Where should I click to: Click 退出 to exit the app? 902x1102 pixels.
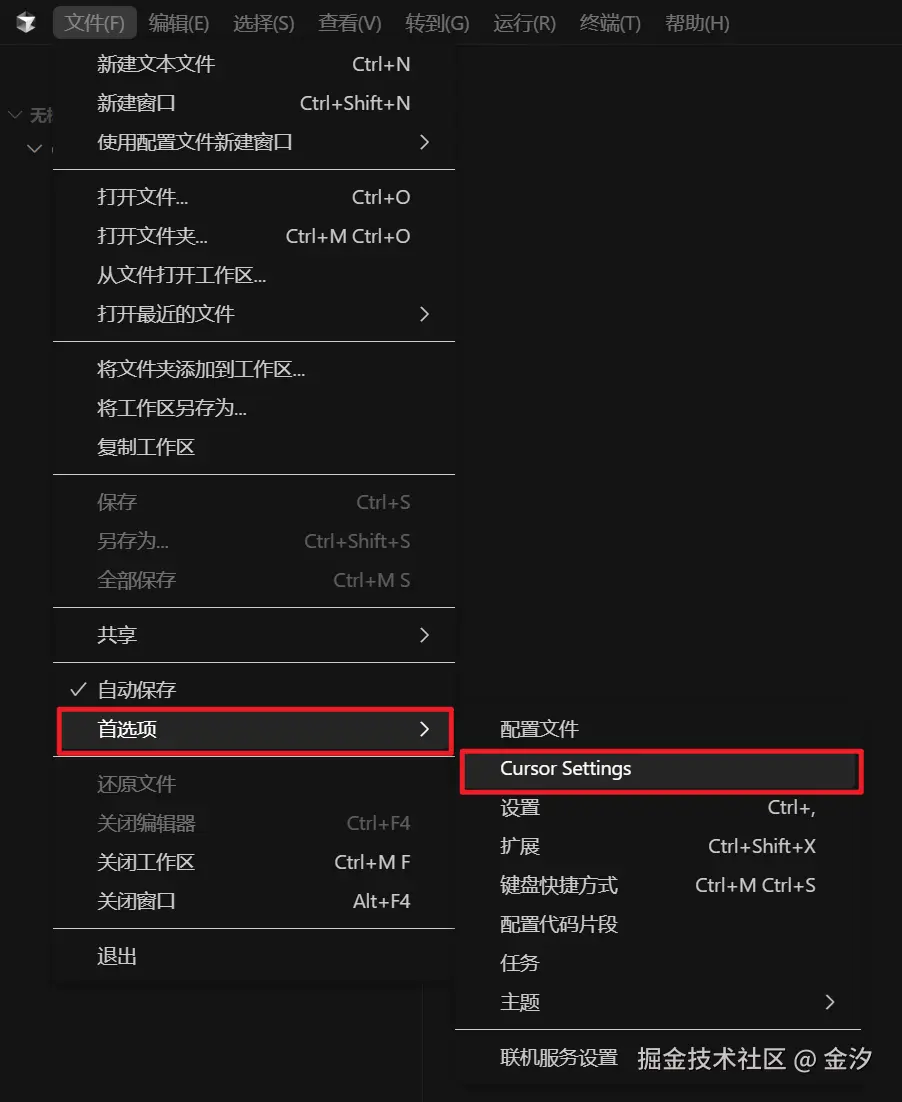coord(117,957)
